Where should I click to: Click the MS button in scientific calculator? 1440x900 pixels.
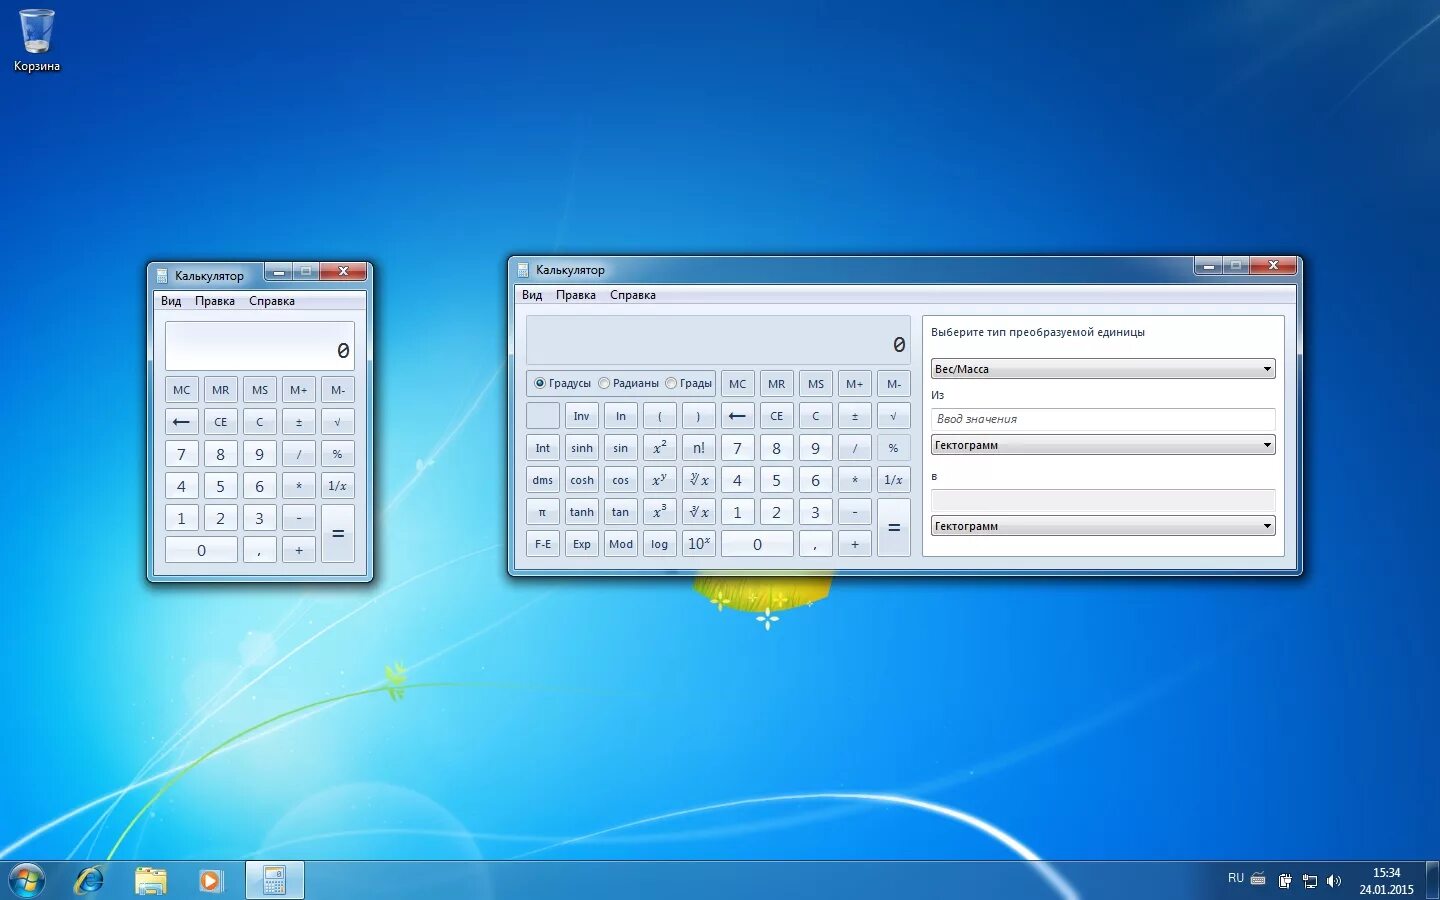pos(815,384)
